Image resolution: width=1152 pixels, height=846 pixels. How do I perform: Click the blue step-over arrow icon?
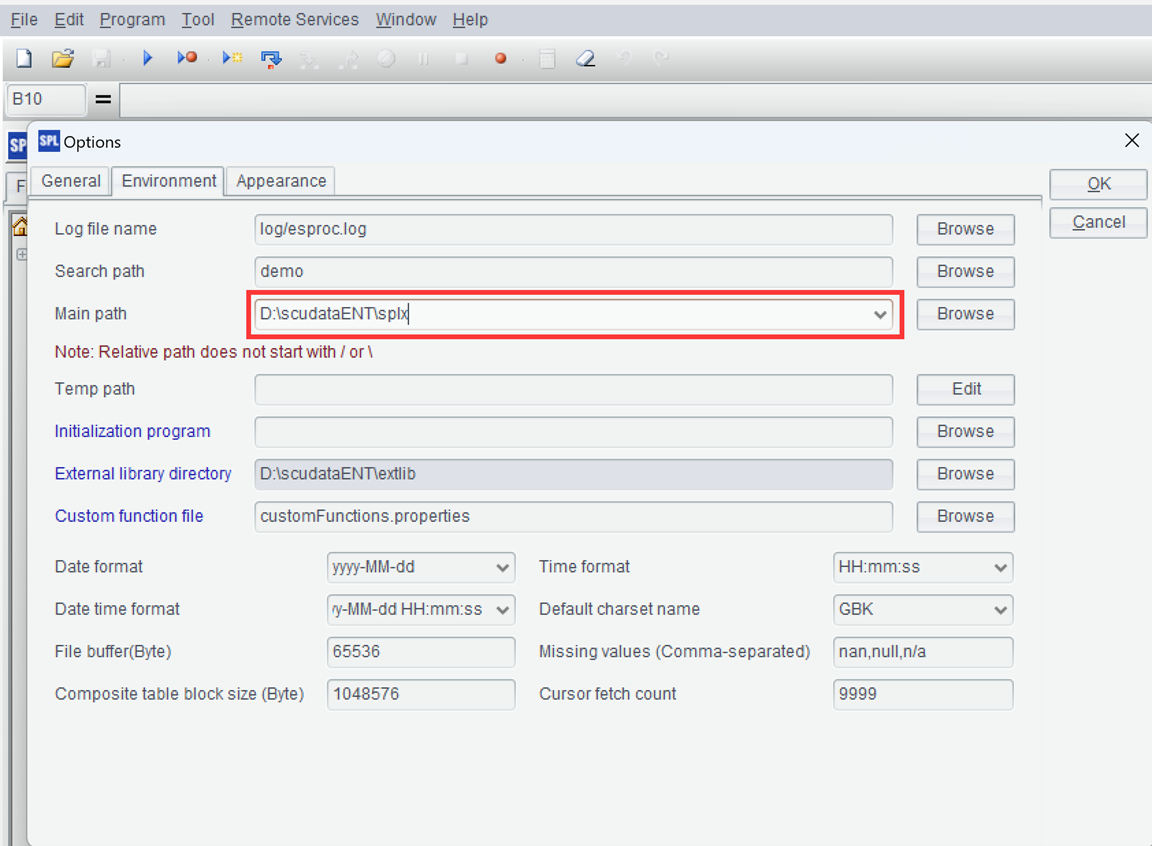(x=271, y=59)
